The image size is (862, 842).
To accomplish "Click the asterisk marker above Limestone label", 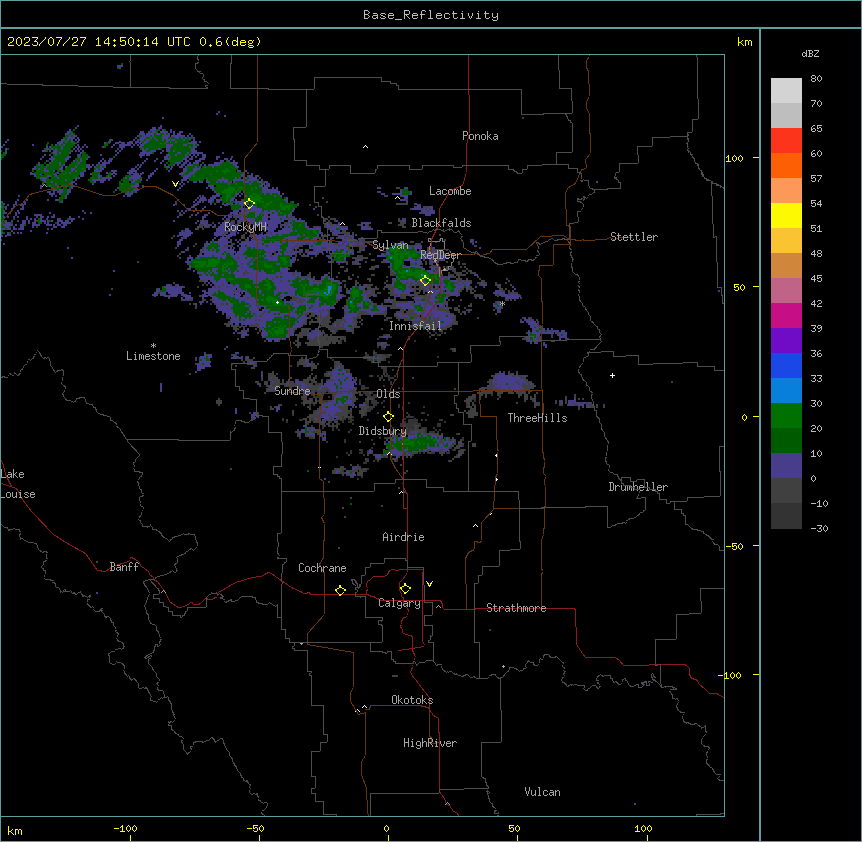I will point(153,346).
